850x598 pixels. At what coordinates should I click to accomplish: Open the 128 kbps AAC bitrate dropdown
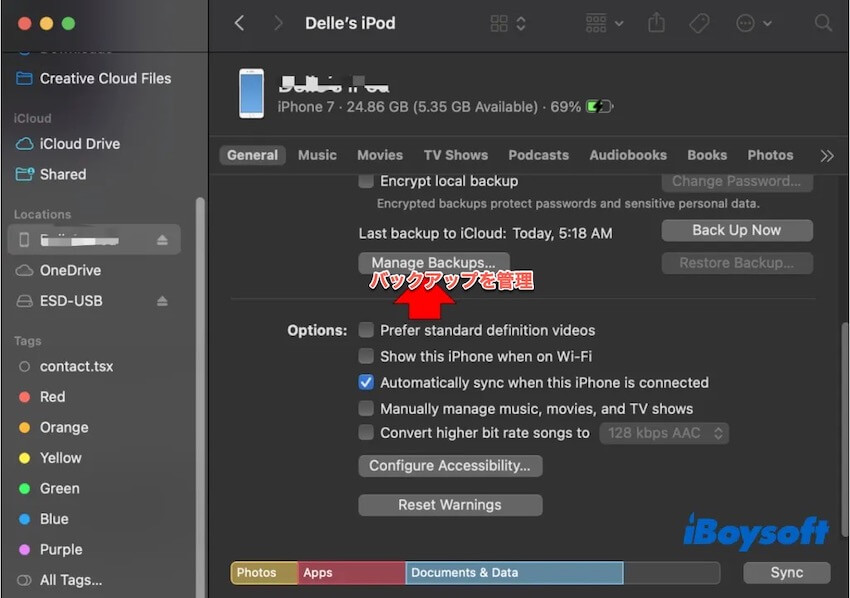coord(664,434)
